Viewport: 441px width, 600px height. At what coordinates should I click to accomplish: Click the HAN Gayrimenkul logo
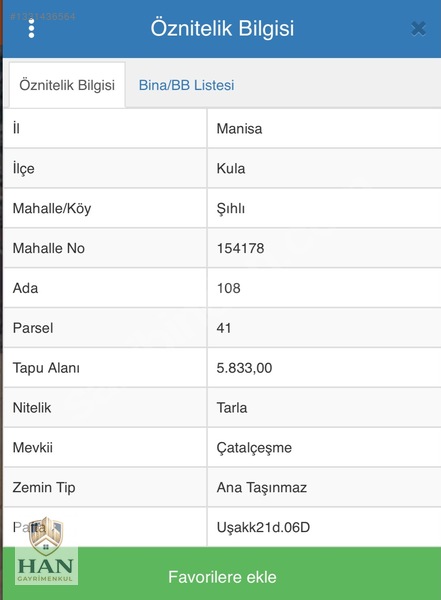(46, 551)
